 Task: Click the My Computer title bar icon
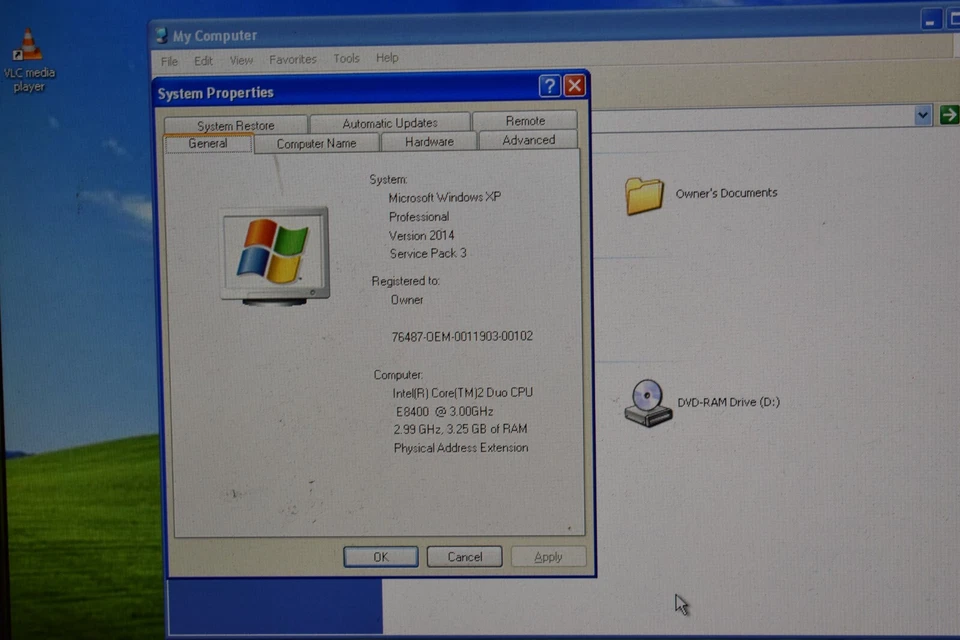[x=160, y=35]
